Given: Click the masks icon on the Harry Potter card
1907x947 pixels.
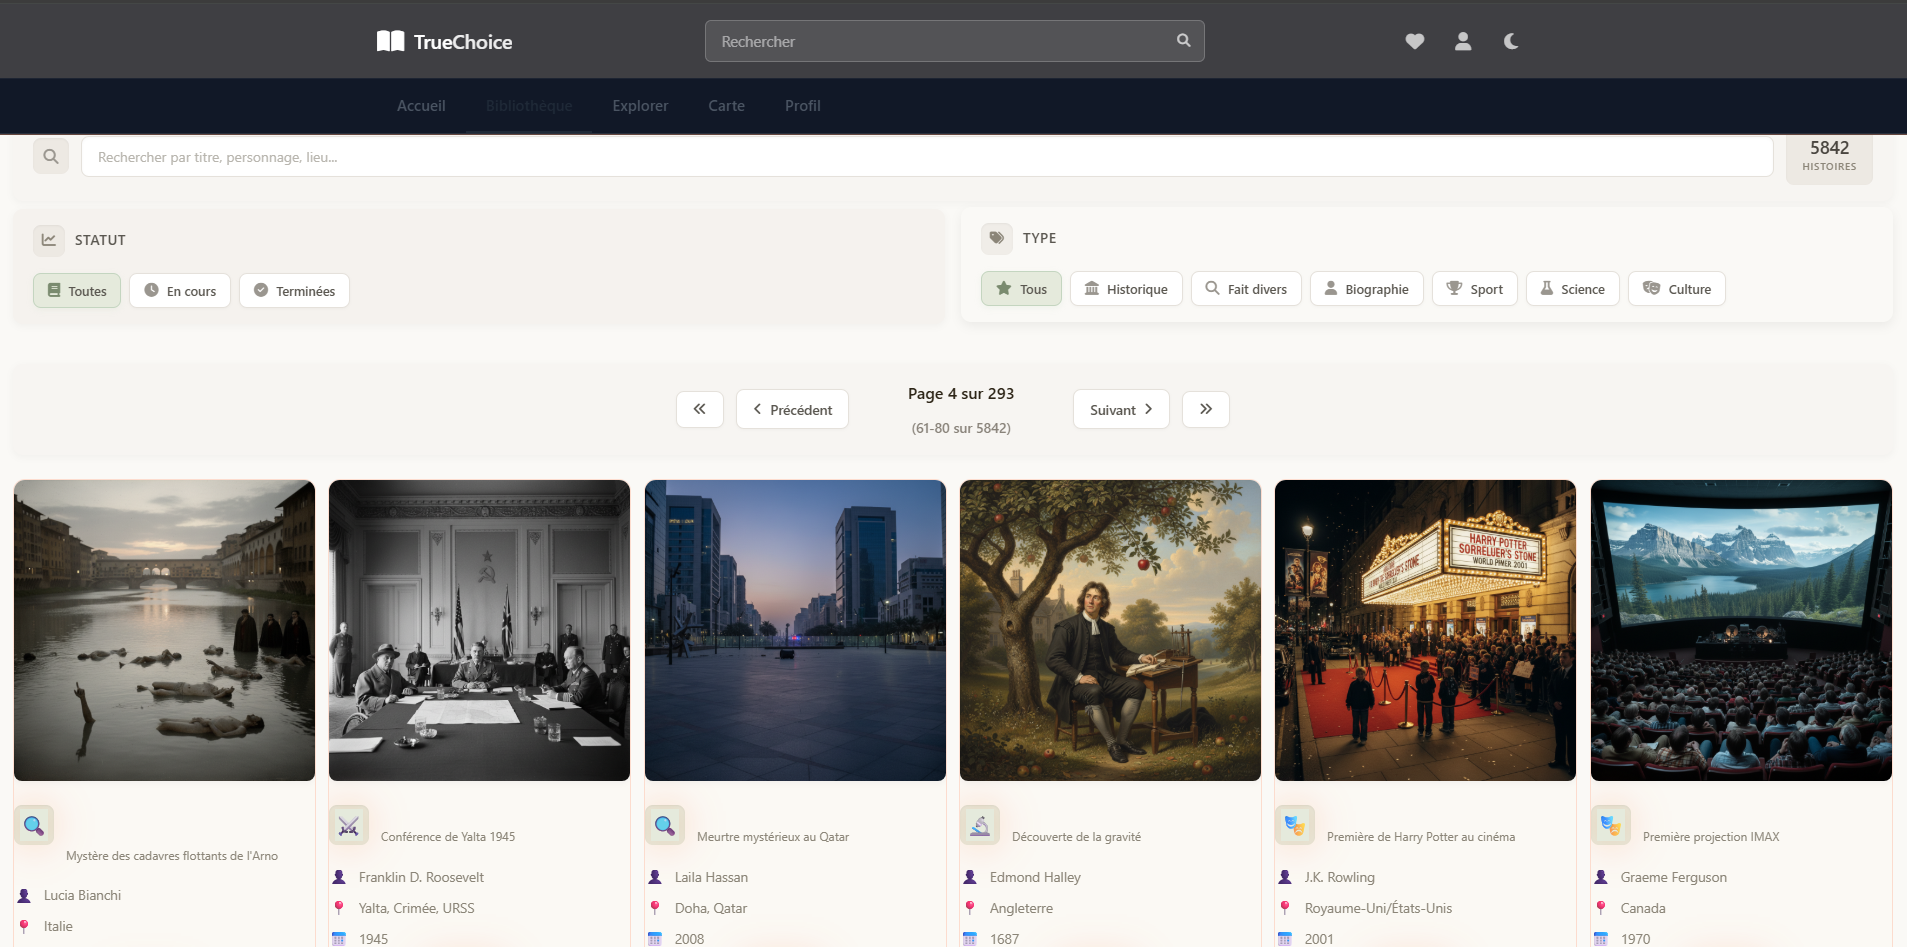Looking at the screenshot, I should [x=1295, y=825].
